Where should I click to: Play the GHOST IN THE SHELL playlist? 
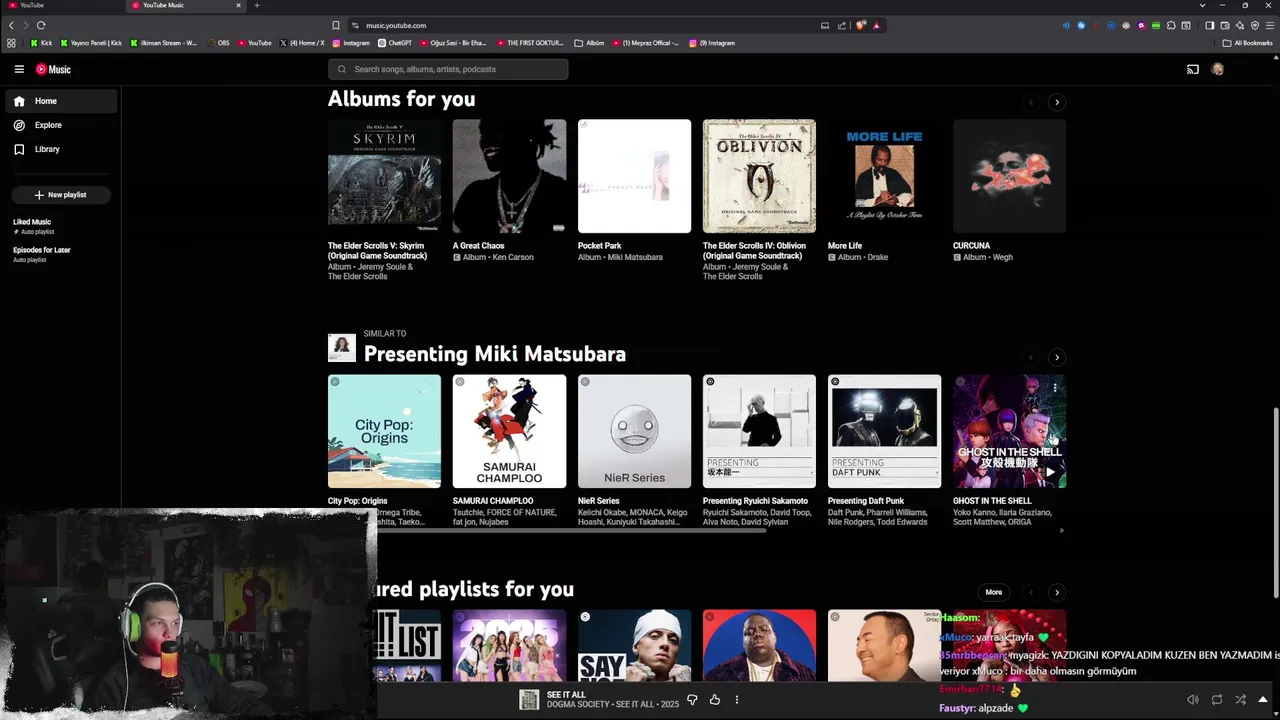tap(1049, 471)
